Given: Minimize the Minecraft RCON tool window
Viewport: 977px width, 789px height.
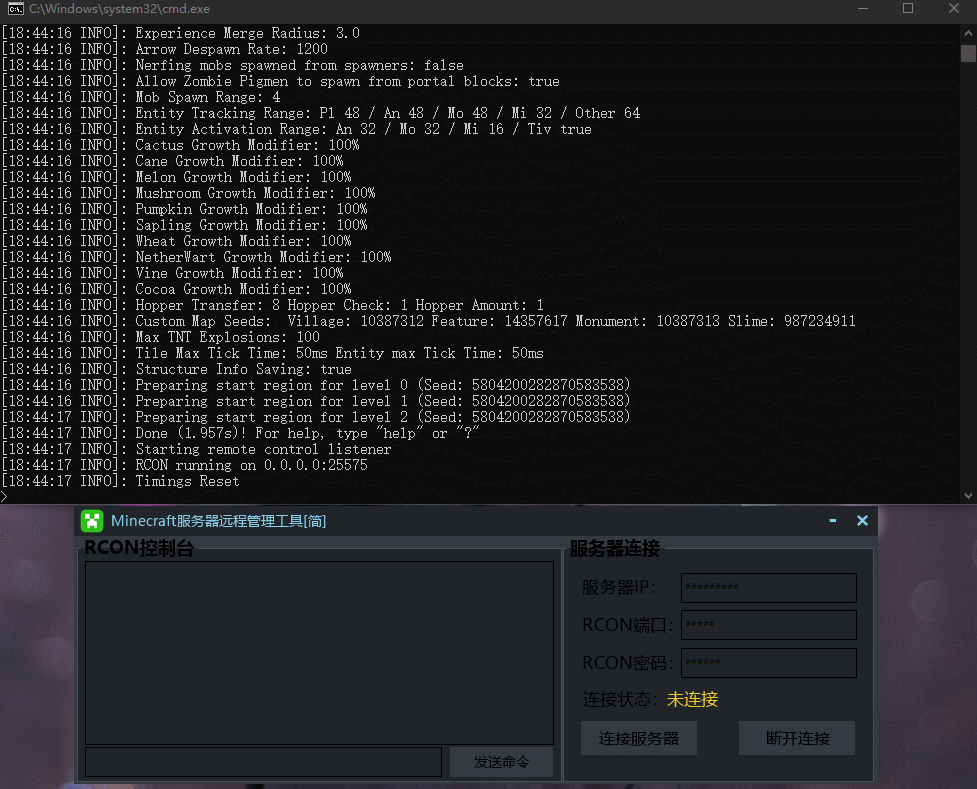Looking at the screenshot, I should [833, 521].
